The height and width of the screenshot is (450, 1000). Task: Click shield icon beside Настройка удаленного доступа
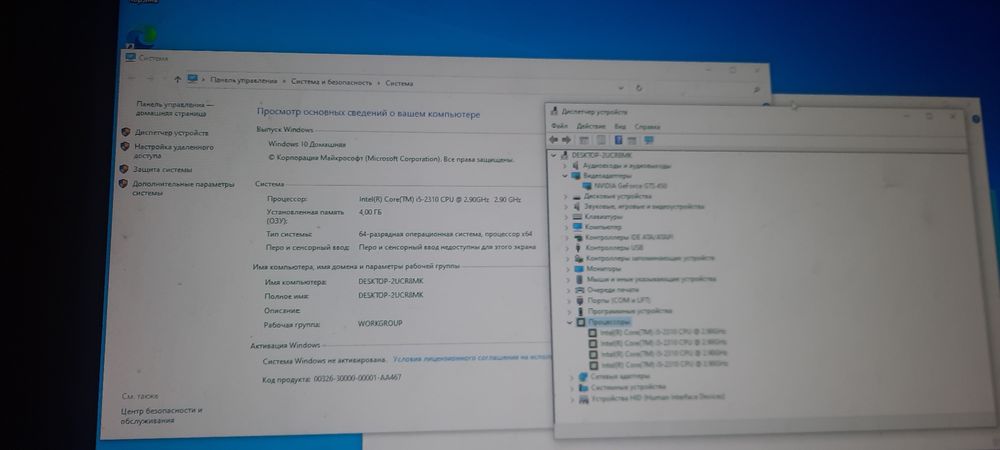[x=124, y=147]
